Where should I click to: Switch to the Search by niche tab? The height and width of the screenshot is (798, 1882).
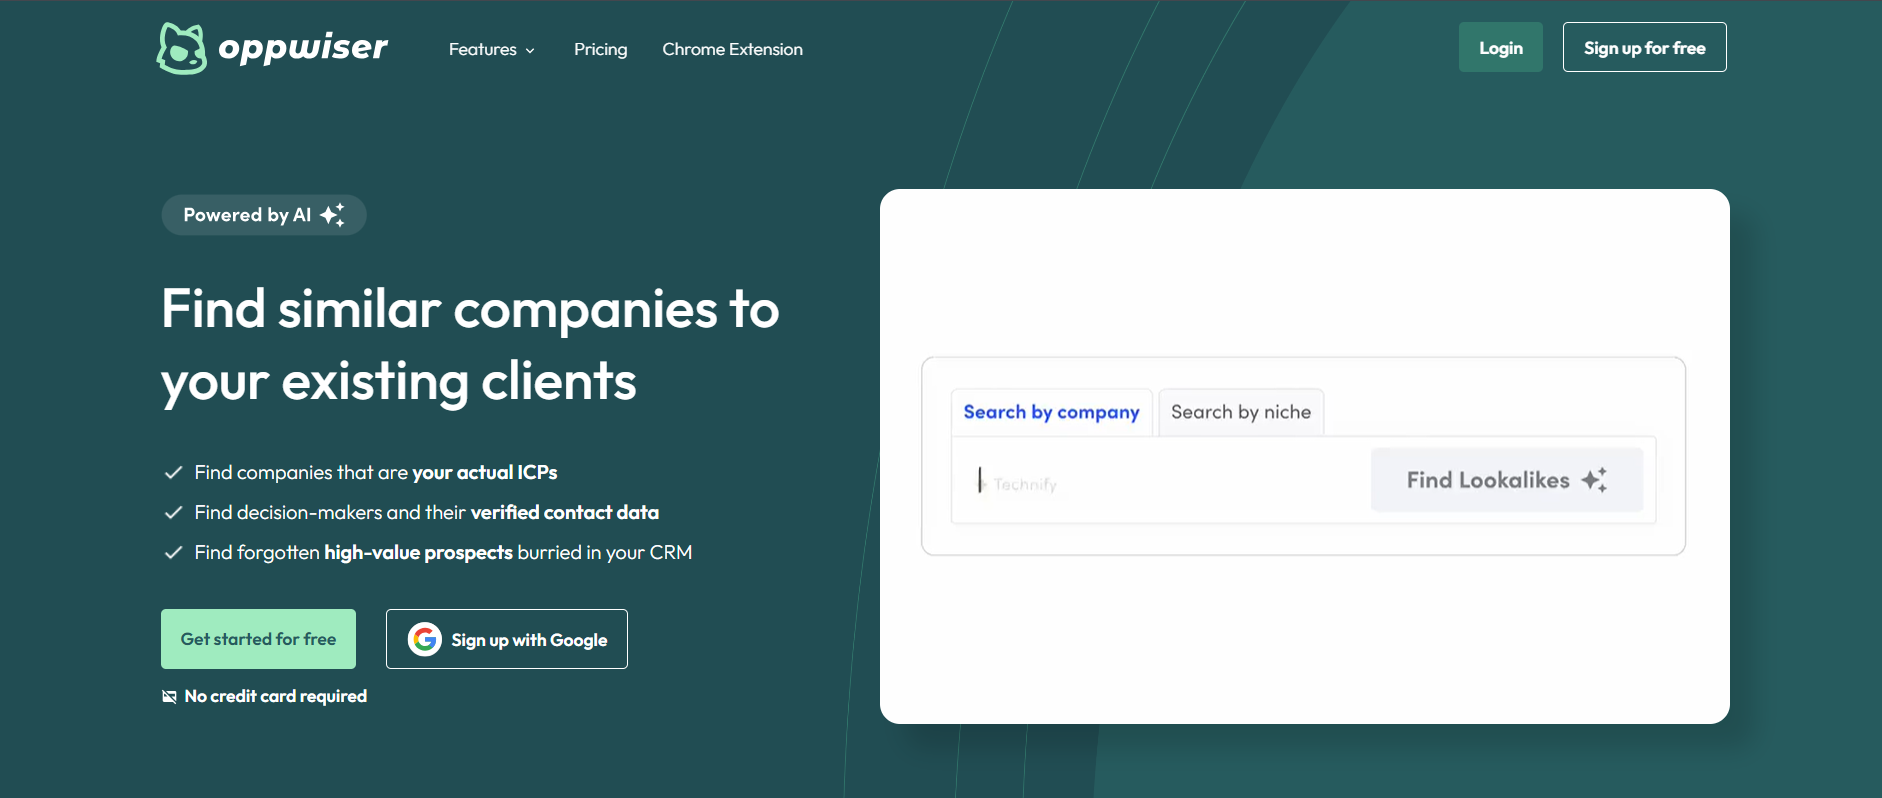coord(1240,412)
